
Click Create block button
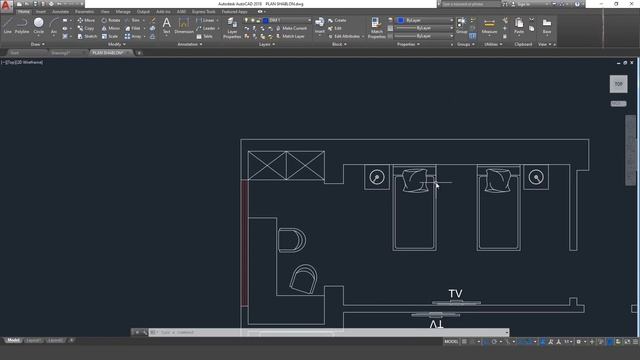(x=337, y=20)
